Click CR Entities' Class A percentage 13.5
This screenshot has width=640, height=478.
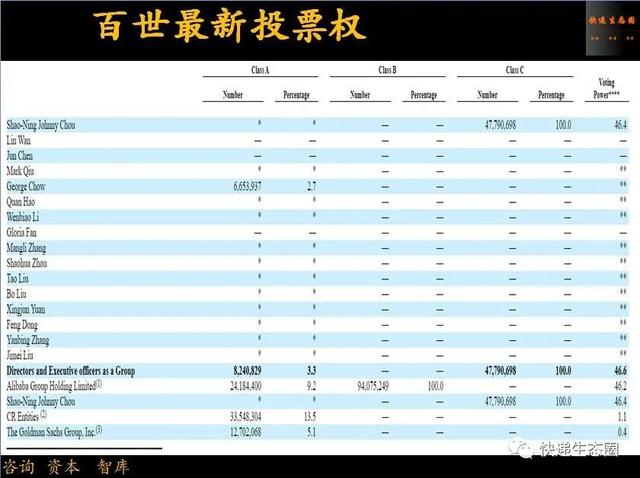tap(310, 417)
